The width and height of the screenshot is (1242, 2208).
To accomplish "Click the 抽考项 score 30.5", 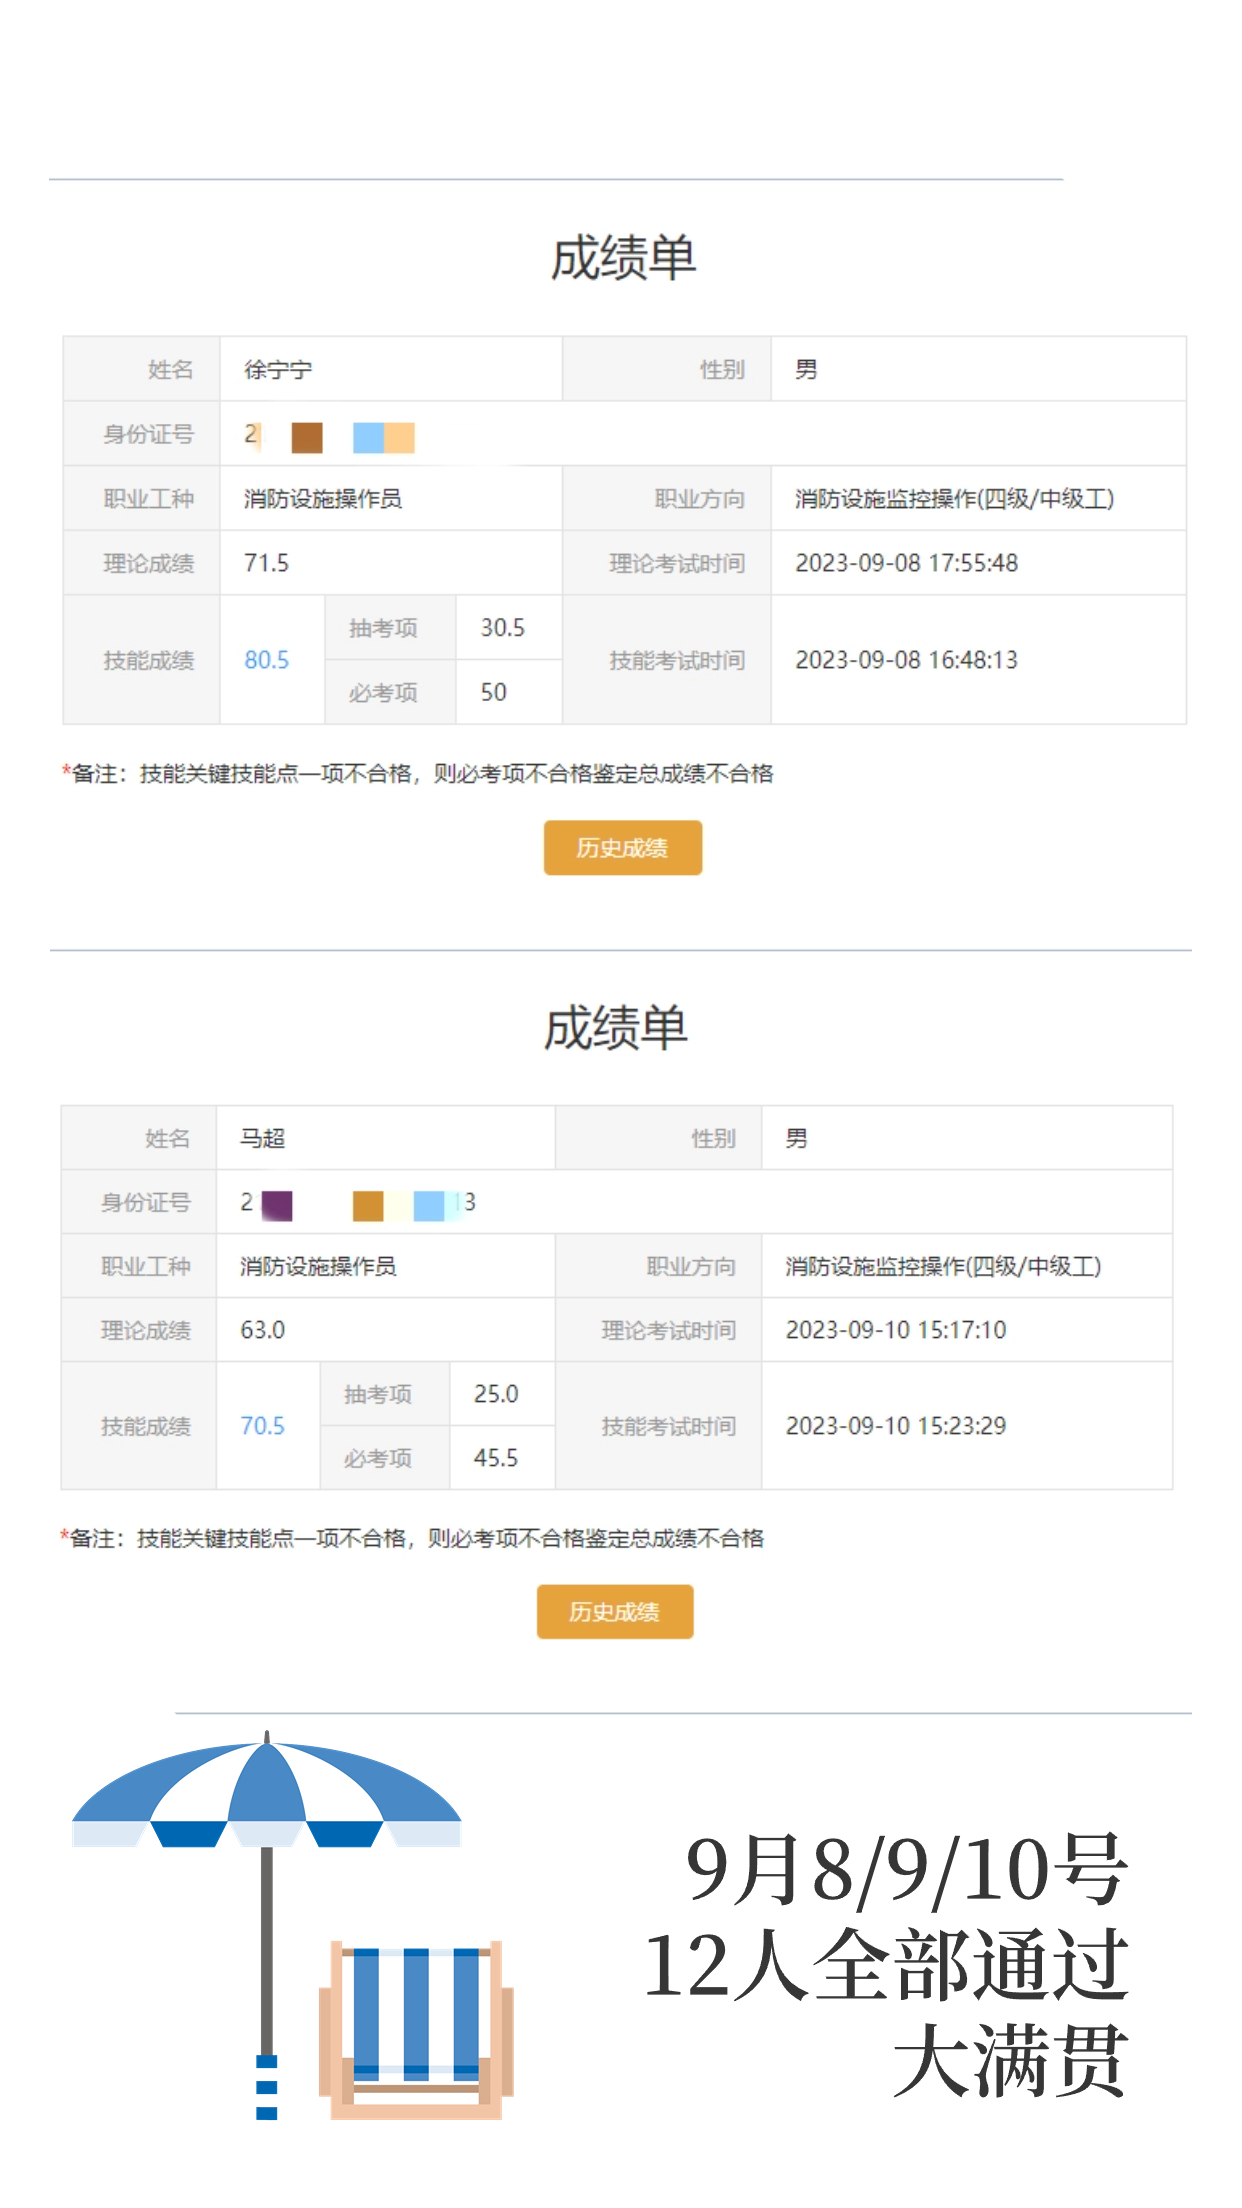I will pyautogui.click(x=502, y=628).
